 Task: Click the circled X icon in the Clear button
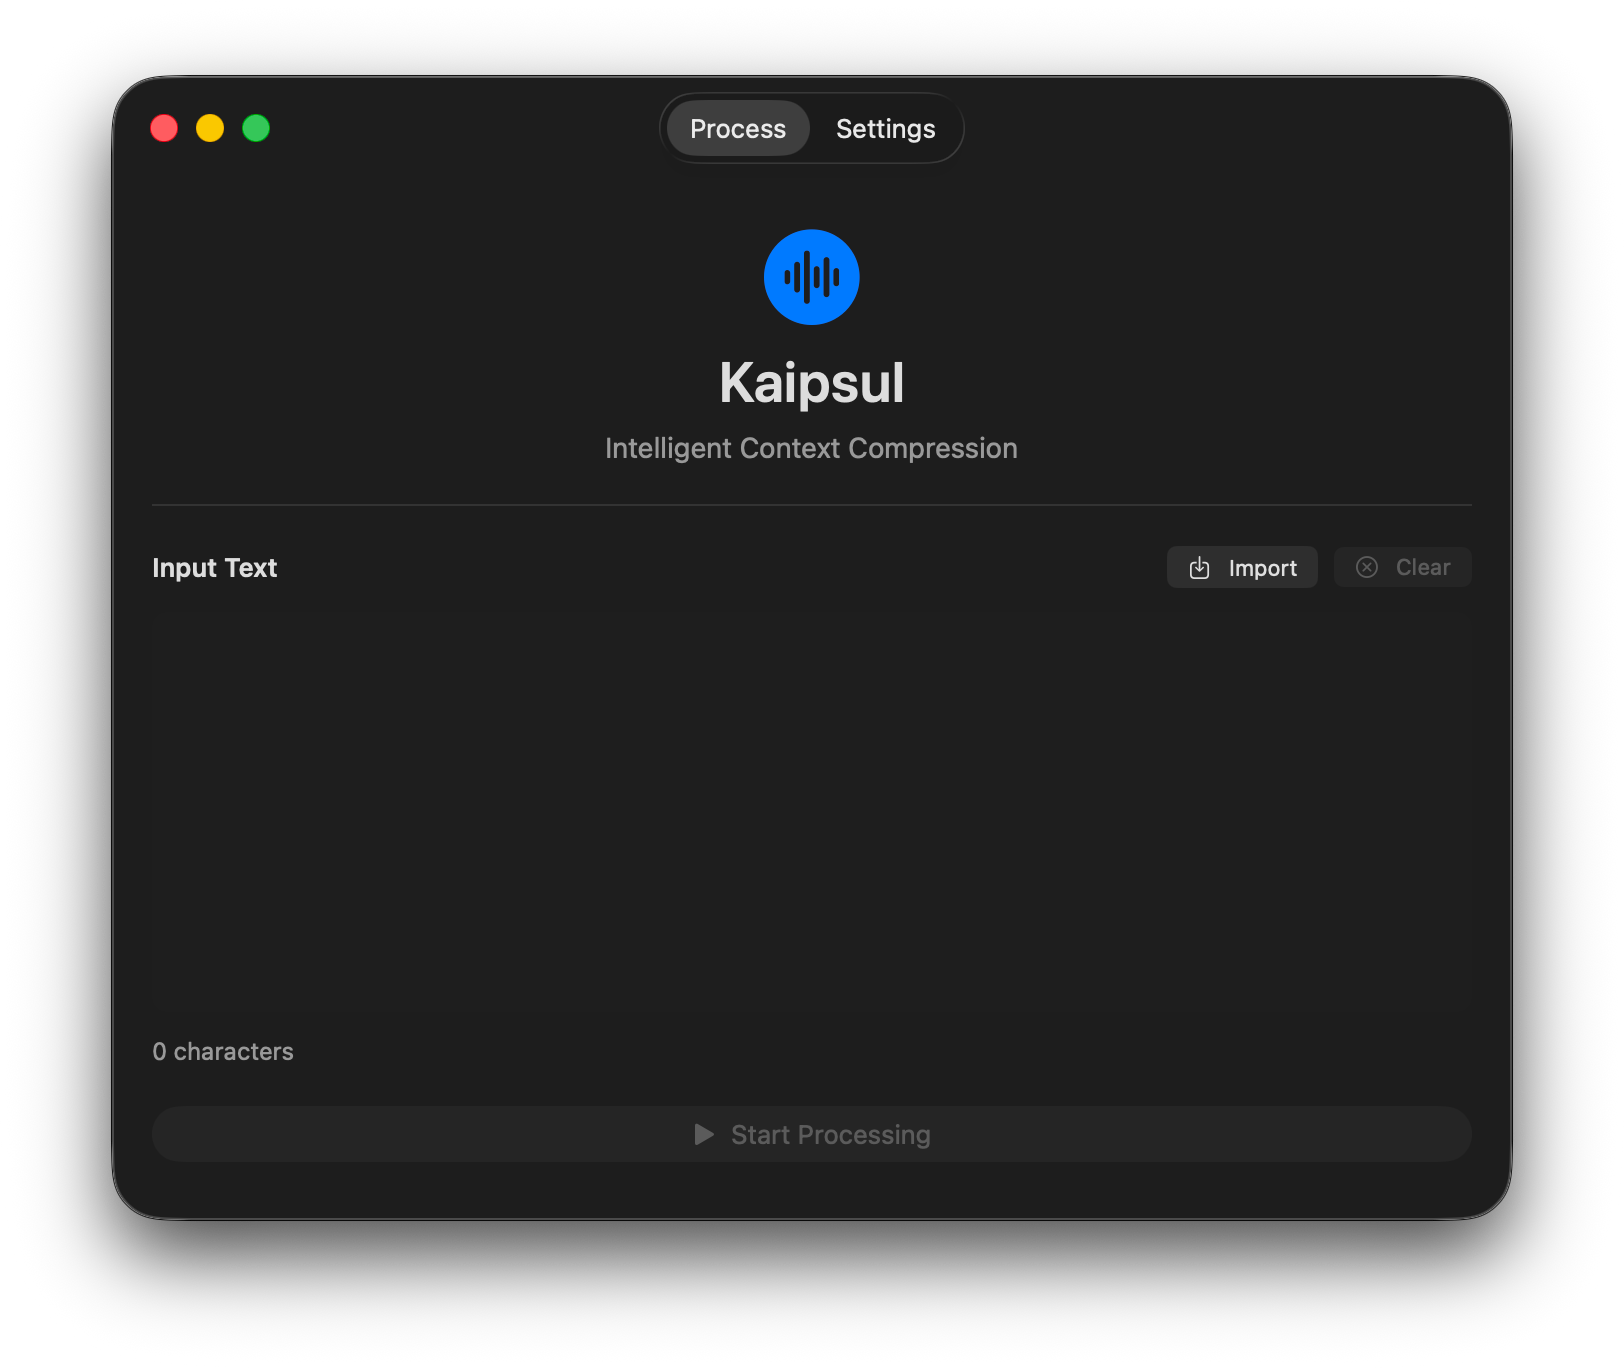point(1366,567)
